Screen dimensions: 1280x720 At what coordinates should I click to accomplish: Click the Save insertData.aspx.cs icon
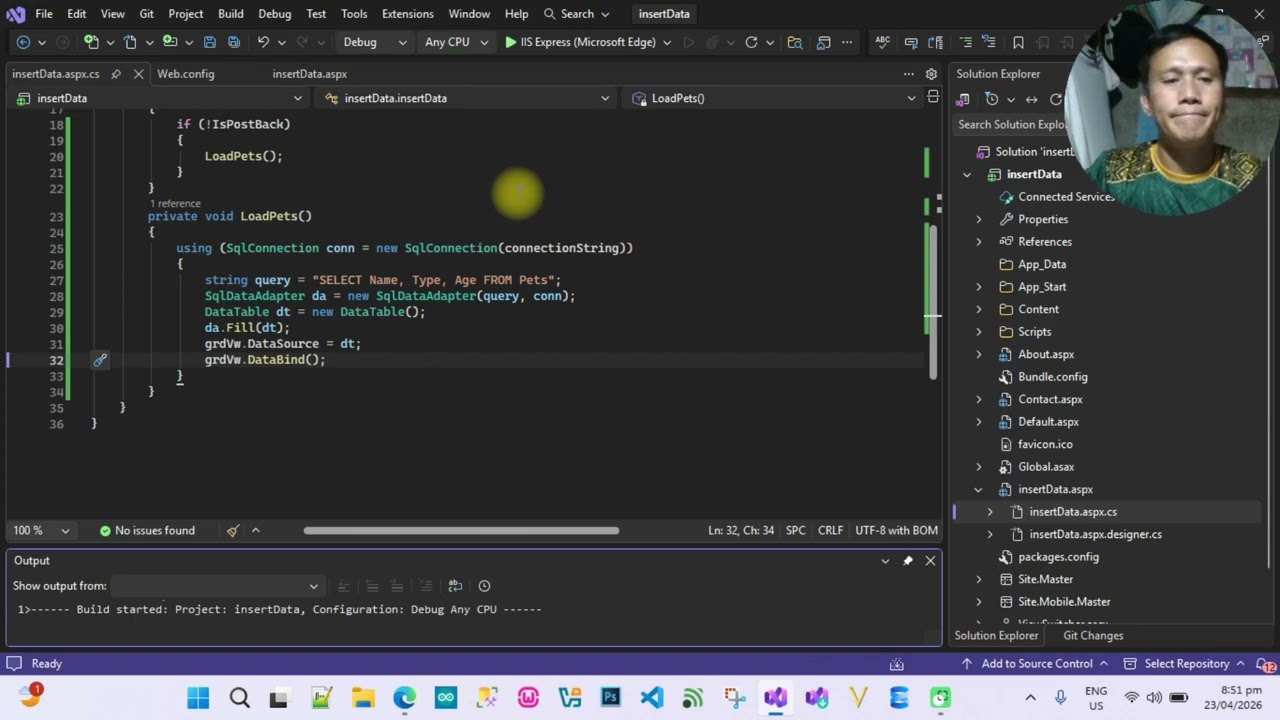click(209, 42)
